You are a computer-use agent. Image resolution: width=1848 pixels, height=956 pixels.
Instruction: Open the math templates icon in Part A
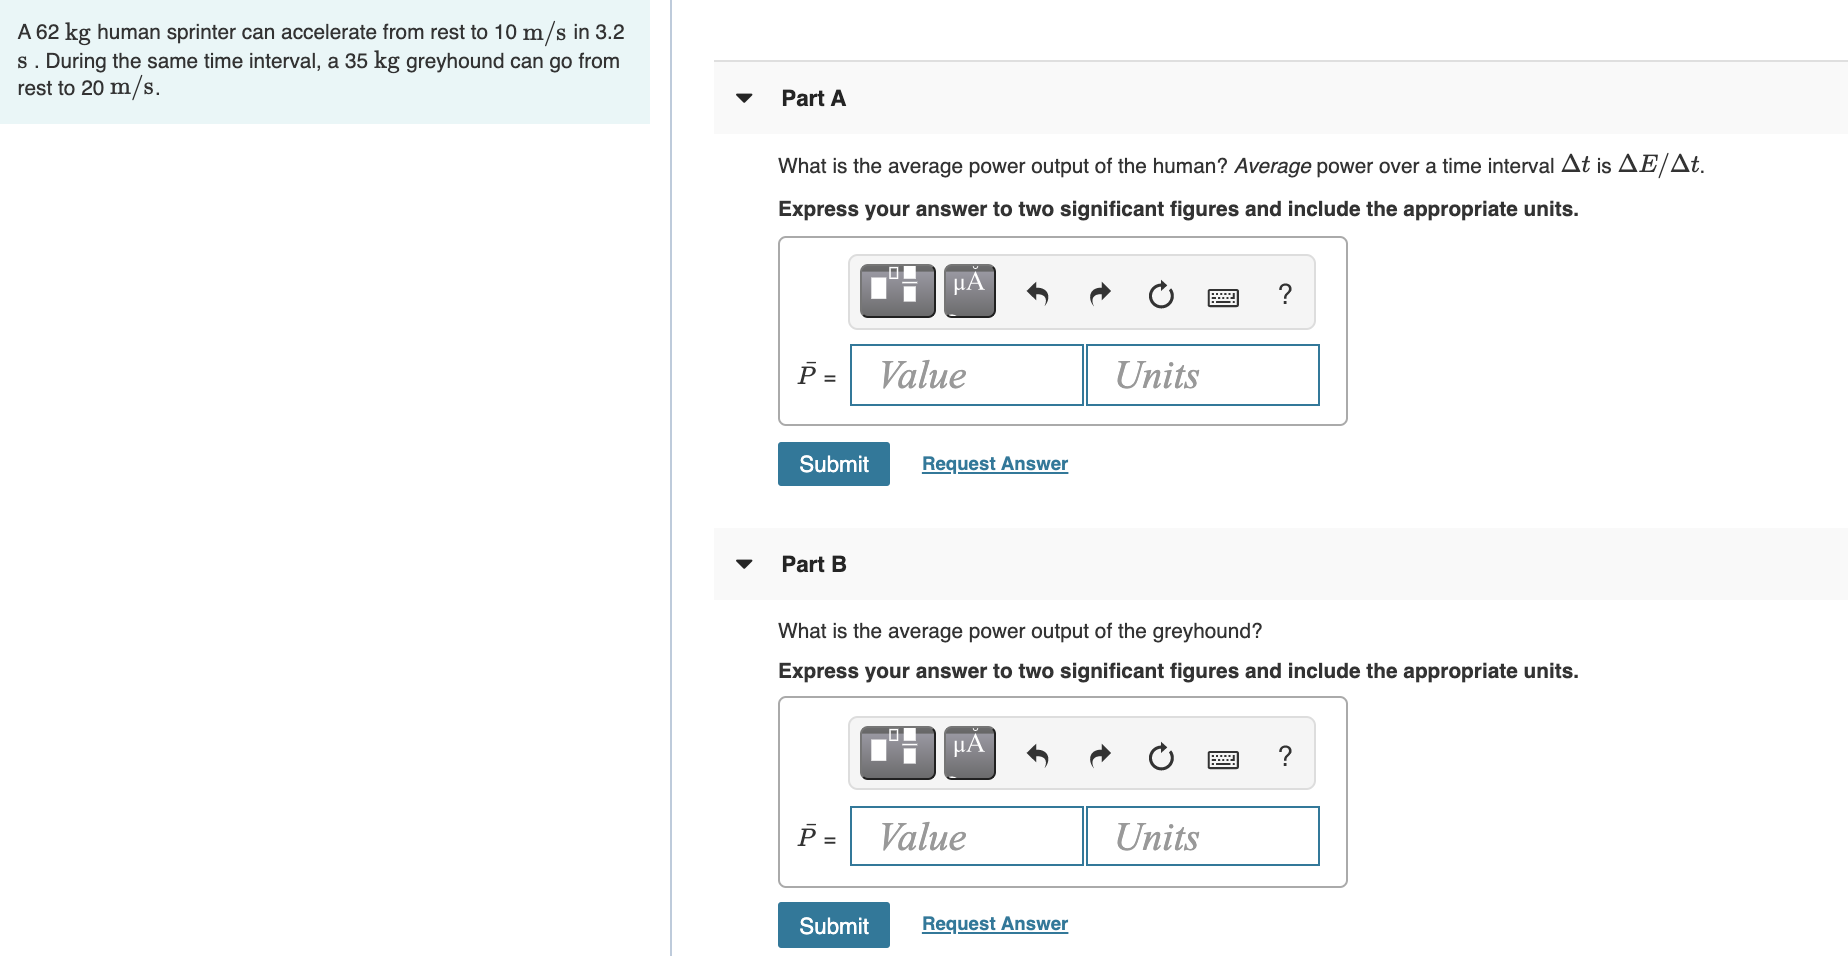[x=896, y=291]
